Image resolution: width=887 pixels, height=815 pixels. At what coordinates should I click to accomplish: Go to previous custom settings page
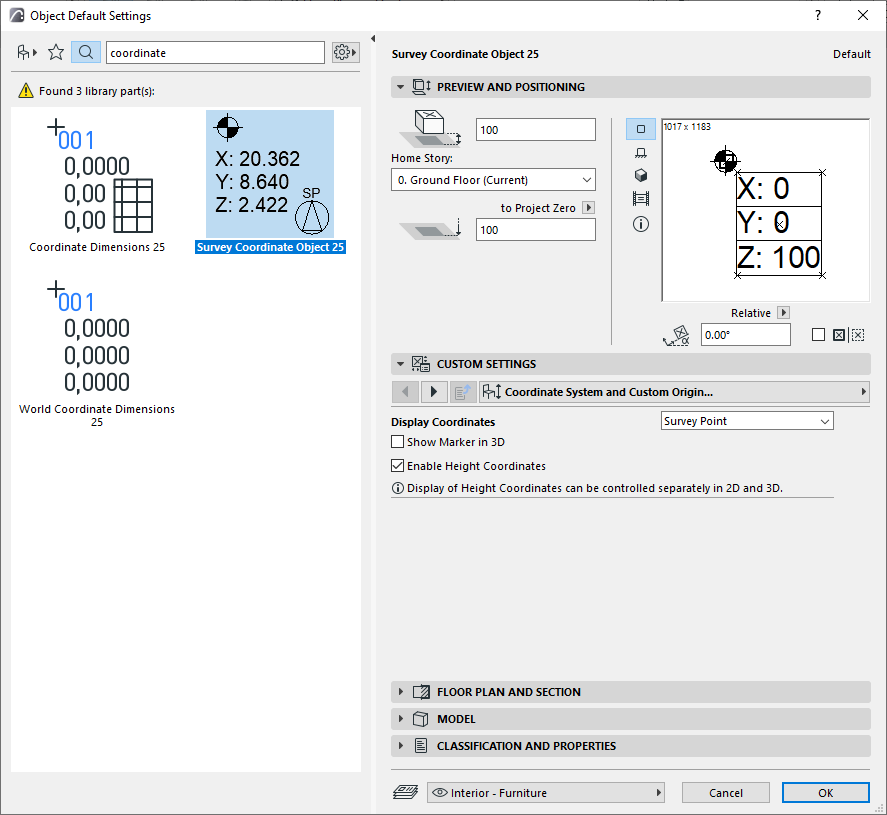(x=405, y=392)
